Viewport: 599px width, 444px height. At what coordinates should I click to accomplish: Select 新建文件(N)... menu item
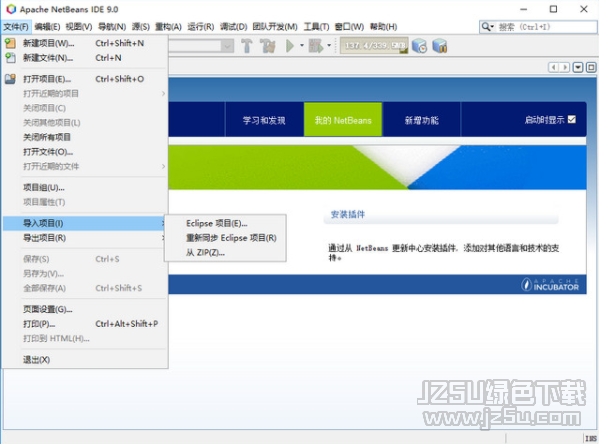click(x=85, y=58)
